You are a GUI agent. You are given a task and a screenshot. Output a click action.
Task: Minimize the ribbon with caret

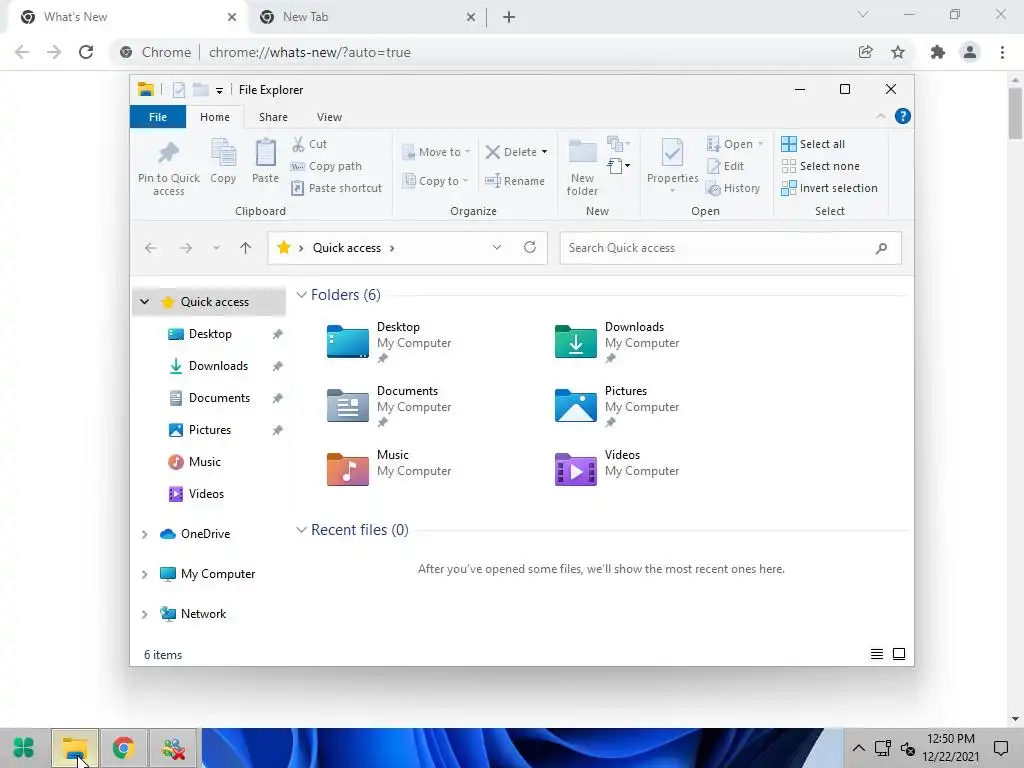[x=880, y=116]
